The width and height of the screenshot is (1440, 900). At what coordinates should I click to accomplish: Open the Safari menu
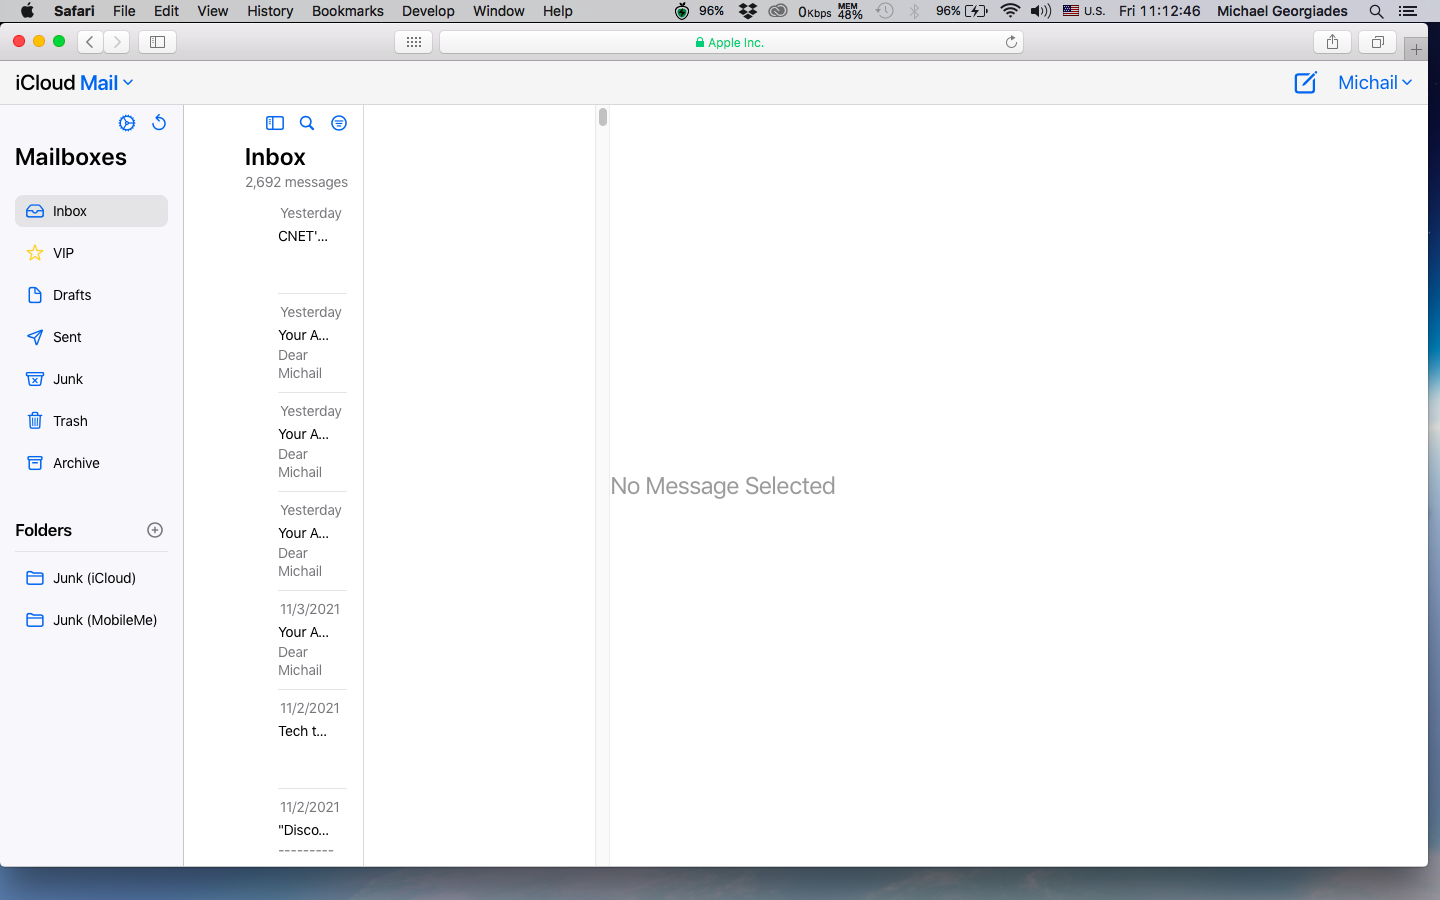(x=74, y=11)
